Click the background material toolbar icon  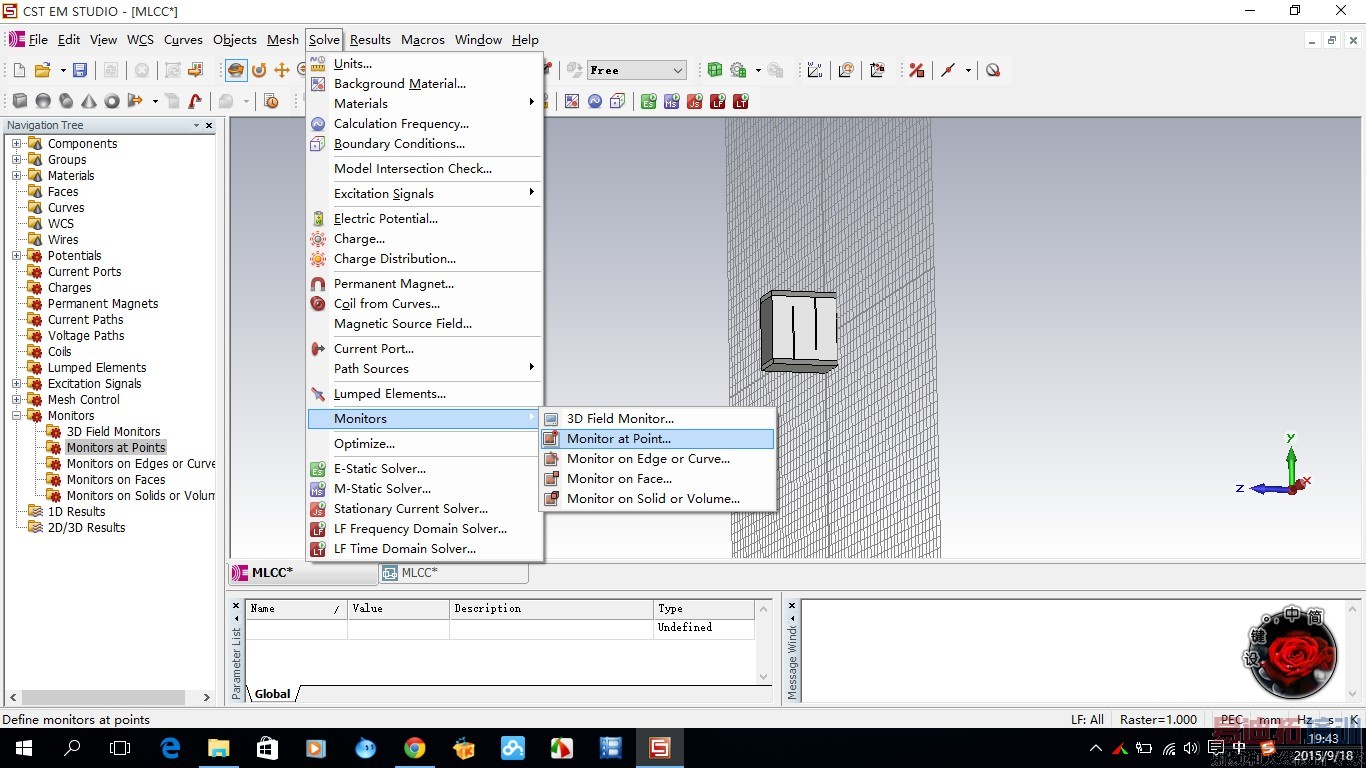572,101
